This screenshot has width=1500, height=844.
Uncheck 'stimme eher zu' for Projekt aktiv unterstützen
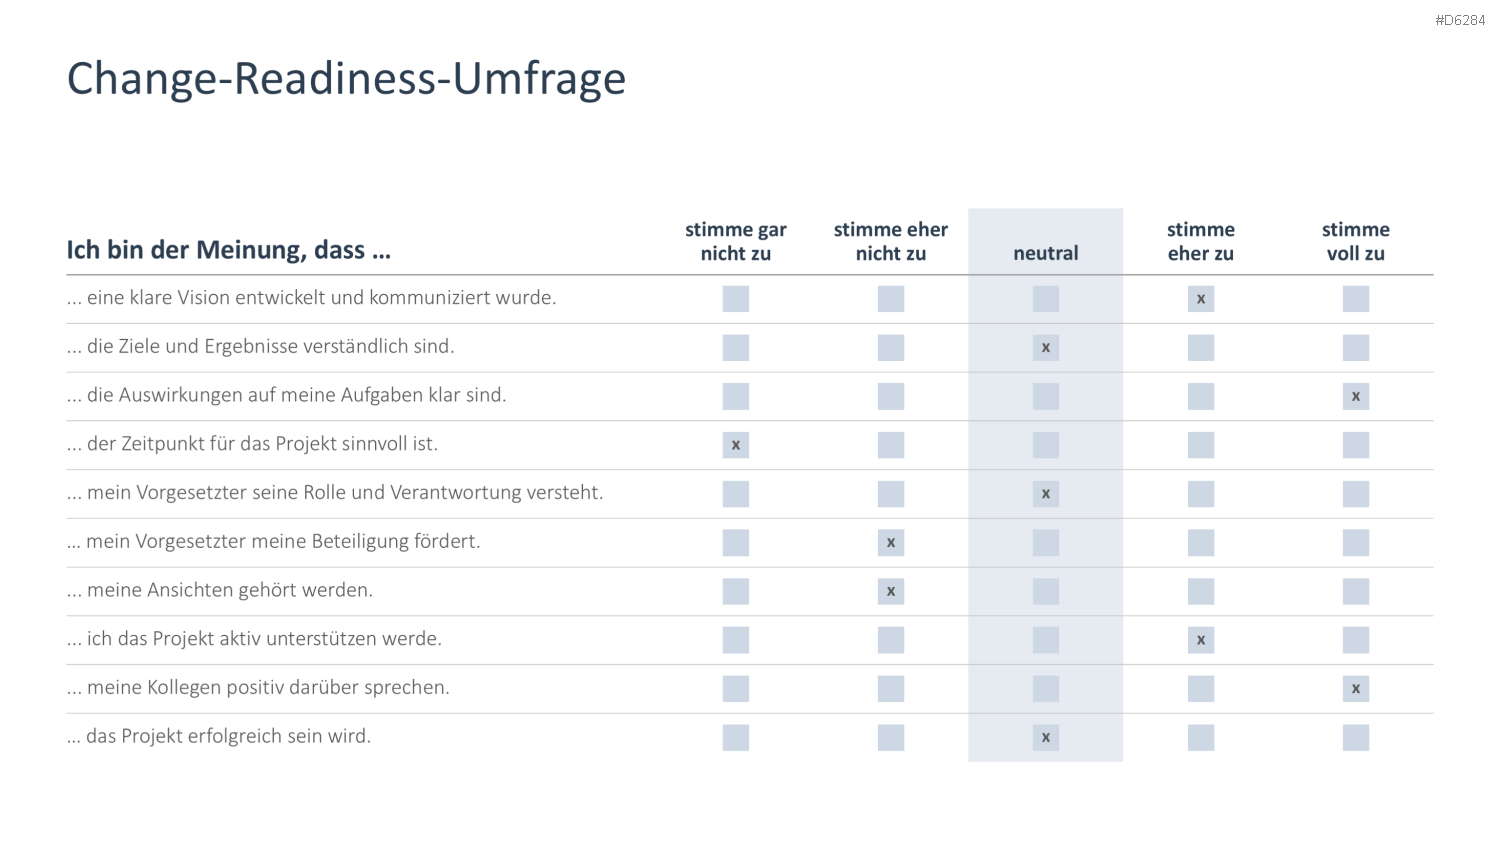coord(1200,640)
